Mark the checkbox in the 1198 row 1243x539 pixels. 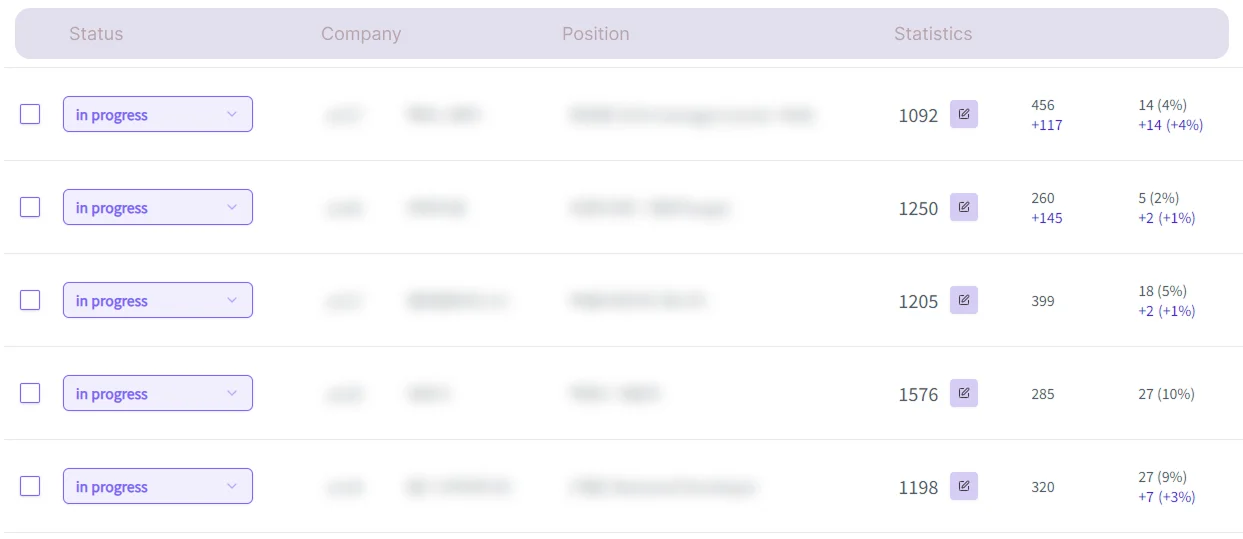(30, 486)
